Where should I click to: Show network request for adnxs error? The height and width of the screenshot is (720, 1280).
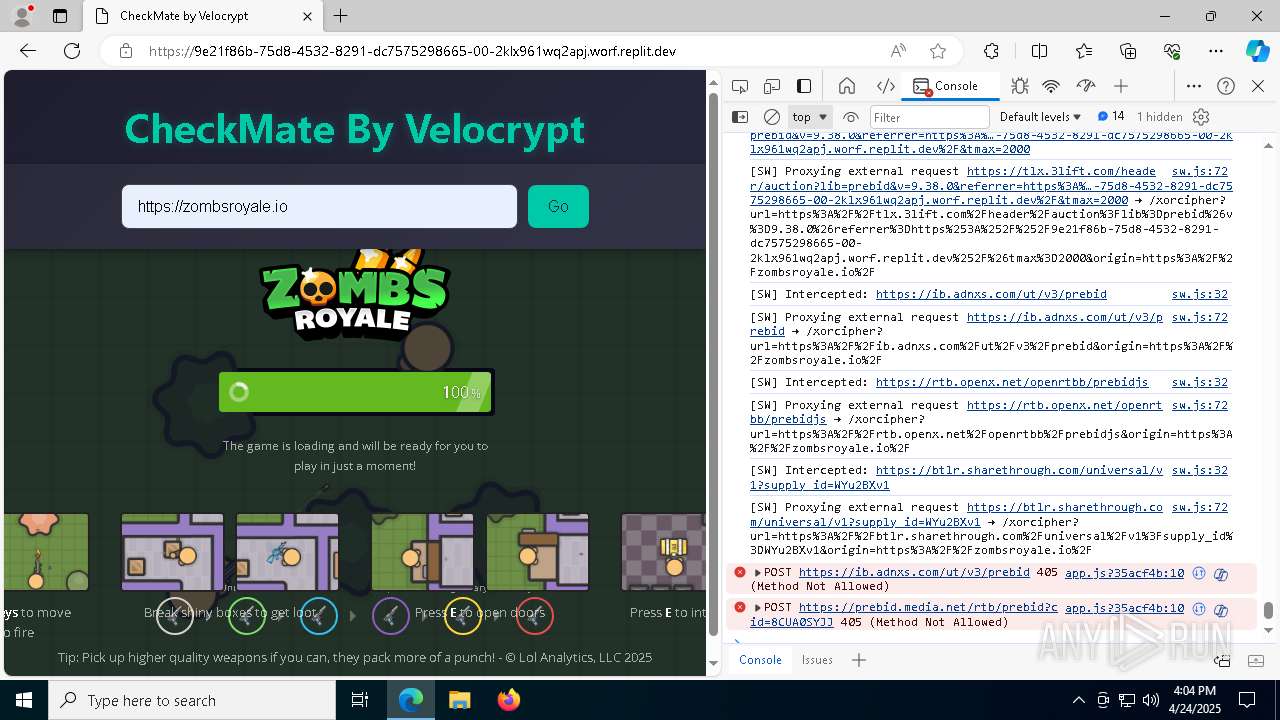point(1197,573)
